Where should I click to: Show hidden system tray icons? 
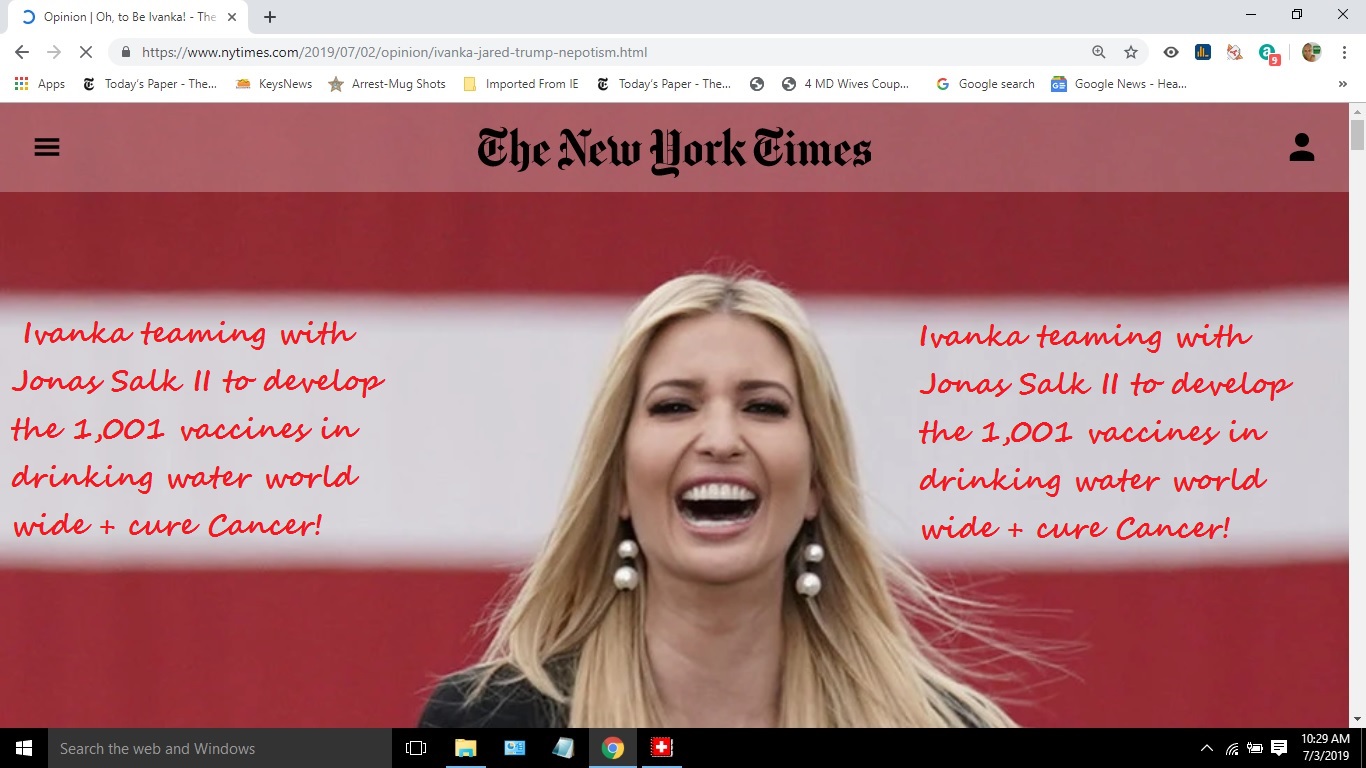tap(1207, 748)
